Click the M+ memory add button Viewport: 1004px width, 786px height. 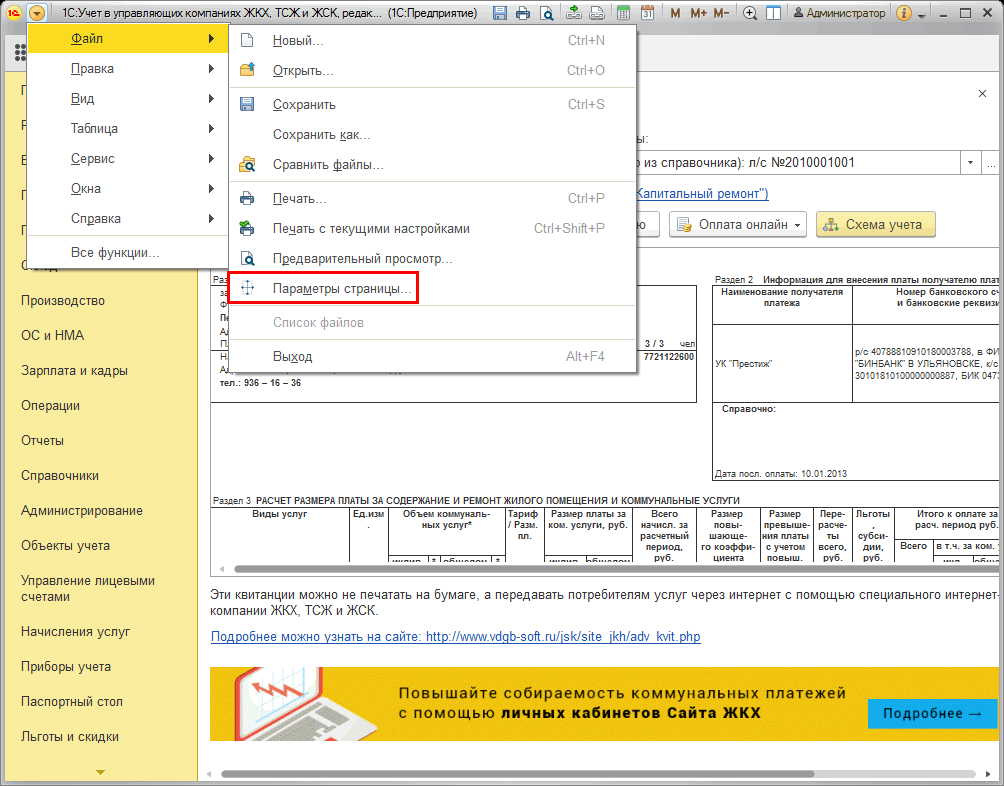click(698, 13)
